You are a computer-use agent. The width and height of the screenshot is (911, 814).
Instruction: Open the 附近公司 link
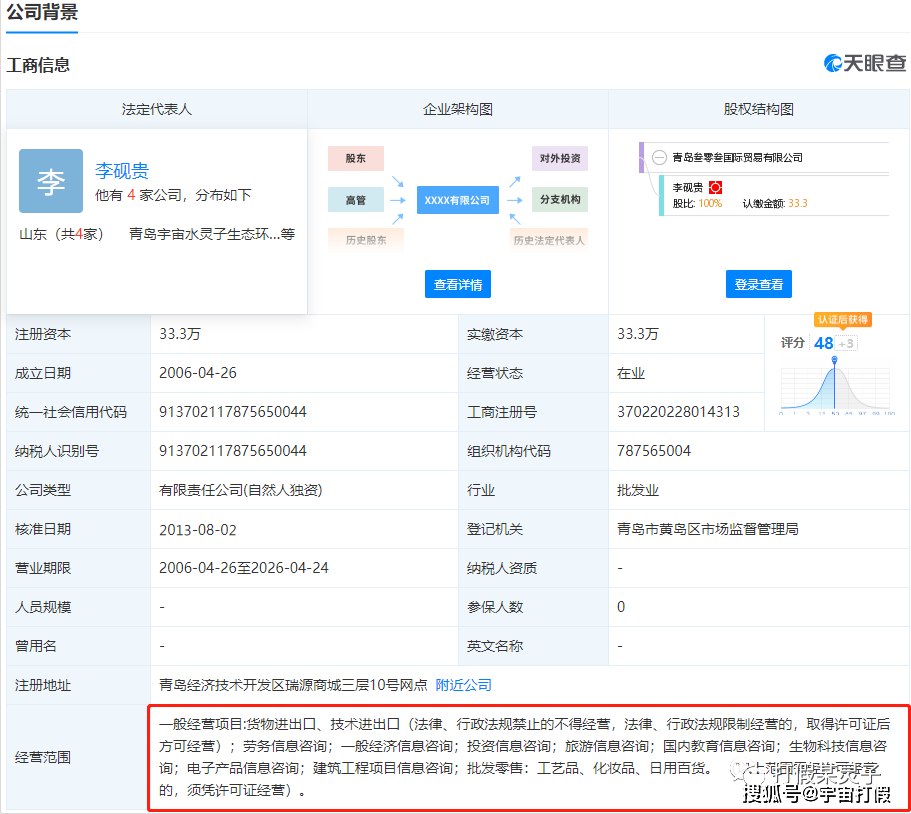pyautogui.click(x=464, y=685)
